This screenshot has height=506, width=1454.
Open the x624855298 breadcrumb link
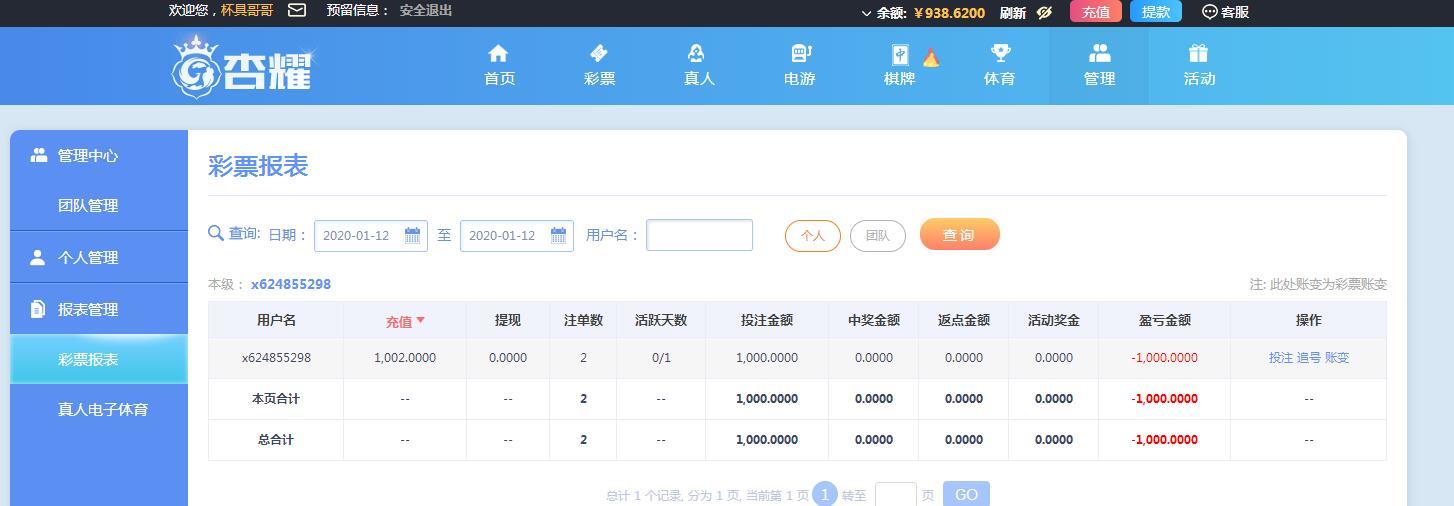pyautogui.click(x=291, y=284)
